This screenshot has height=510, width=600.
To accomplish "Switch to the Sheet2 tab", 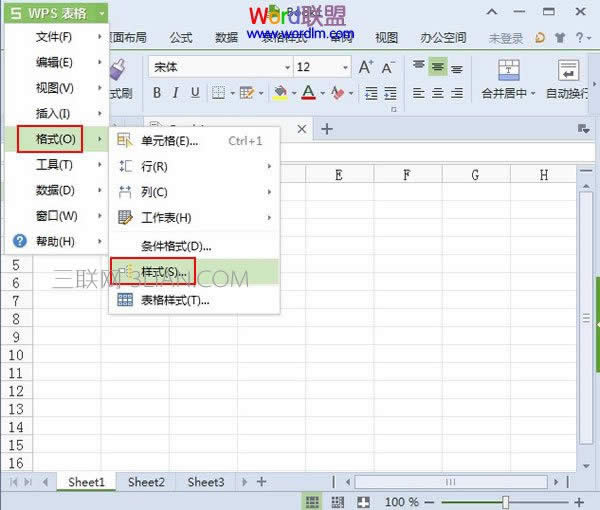I will click(x=146, y=482).
